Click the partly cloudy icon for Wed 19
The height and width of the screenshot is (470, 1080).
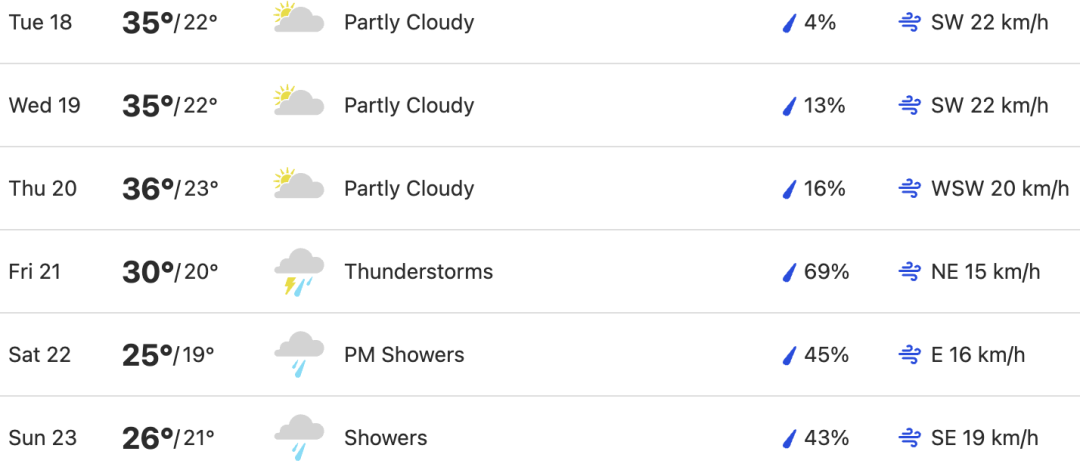click(299, 100)
